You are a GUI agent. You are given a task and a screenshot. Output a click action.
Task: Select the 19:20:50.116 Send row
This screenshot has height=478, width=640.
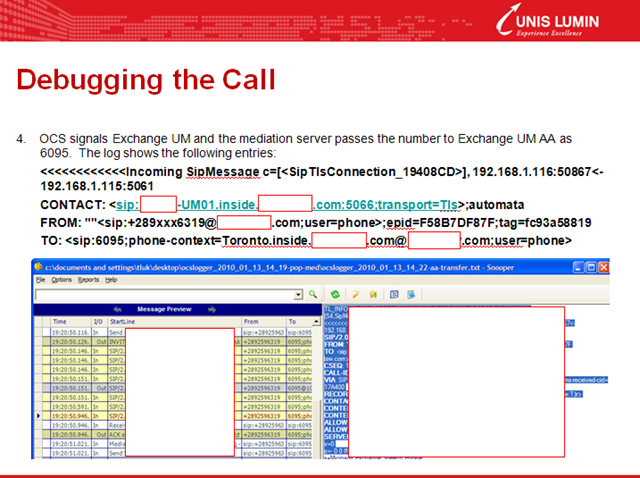coord(177,333)
